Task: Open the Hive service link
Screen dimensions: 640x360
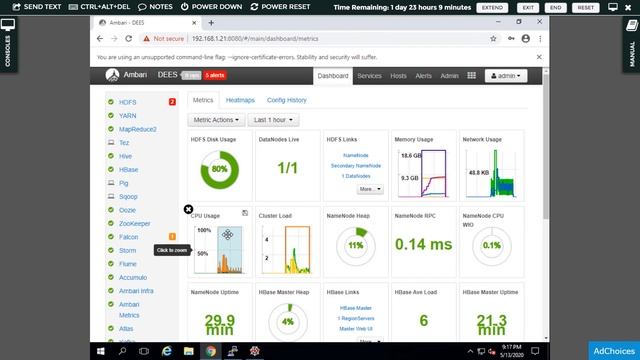Action: [x=125, y=156]
